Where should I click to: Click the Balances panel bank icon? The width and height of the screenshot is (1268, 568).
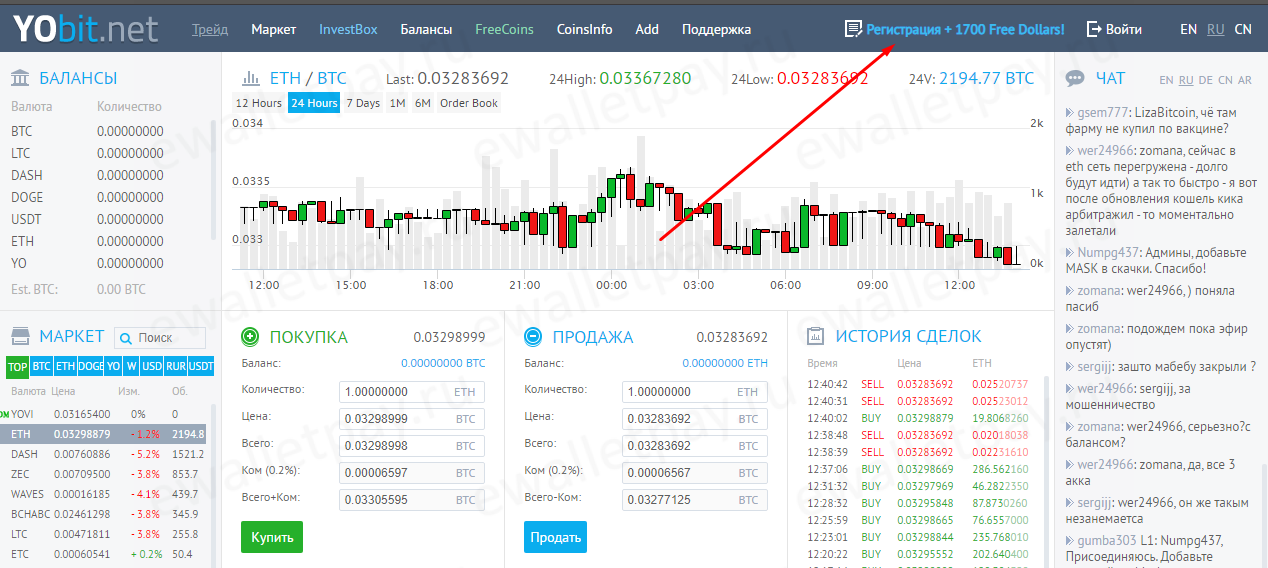click(x=20, y=78)
